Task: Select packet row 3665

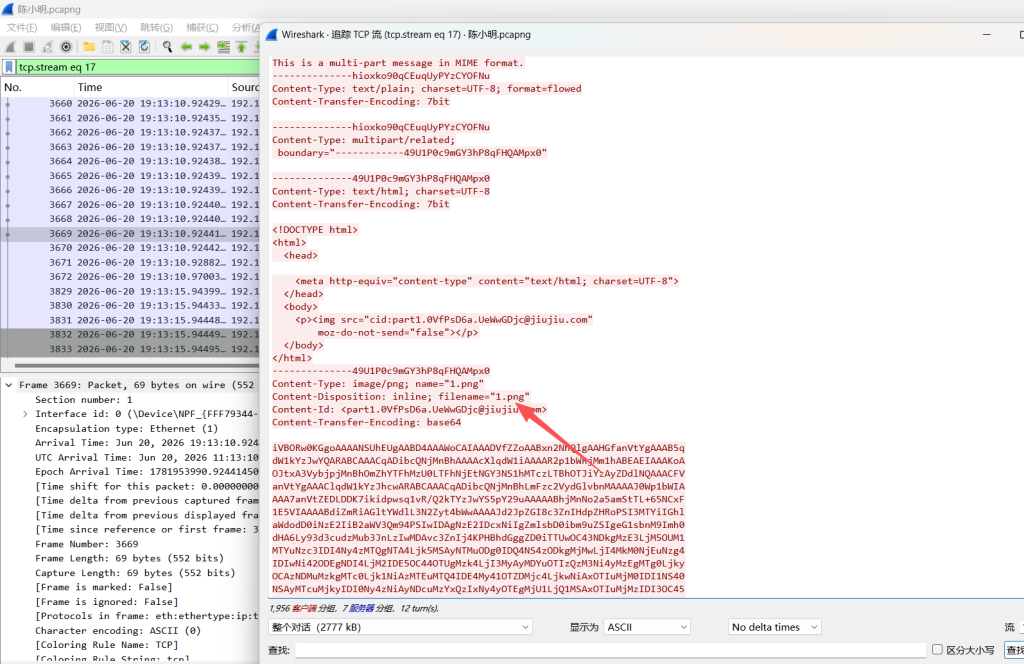Action: (x=131, y=176)
